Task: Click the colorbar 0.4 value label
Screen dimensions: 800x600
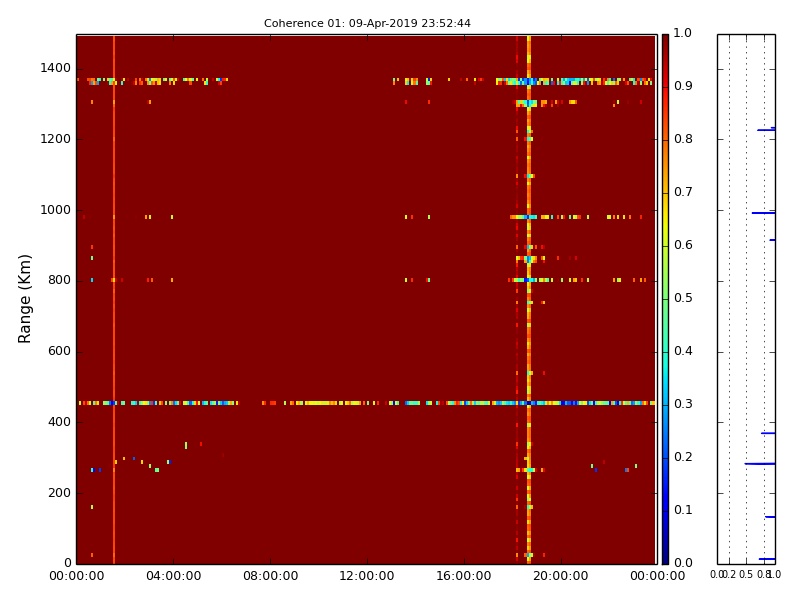Action: (683, 351)
